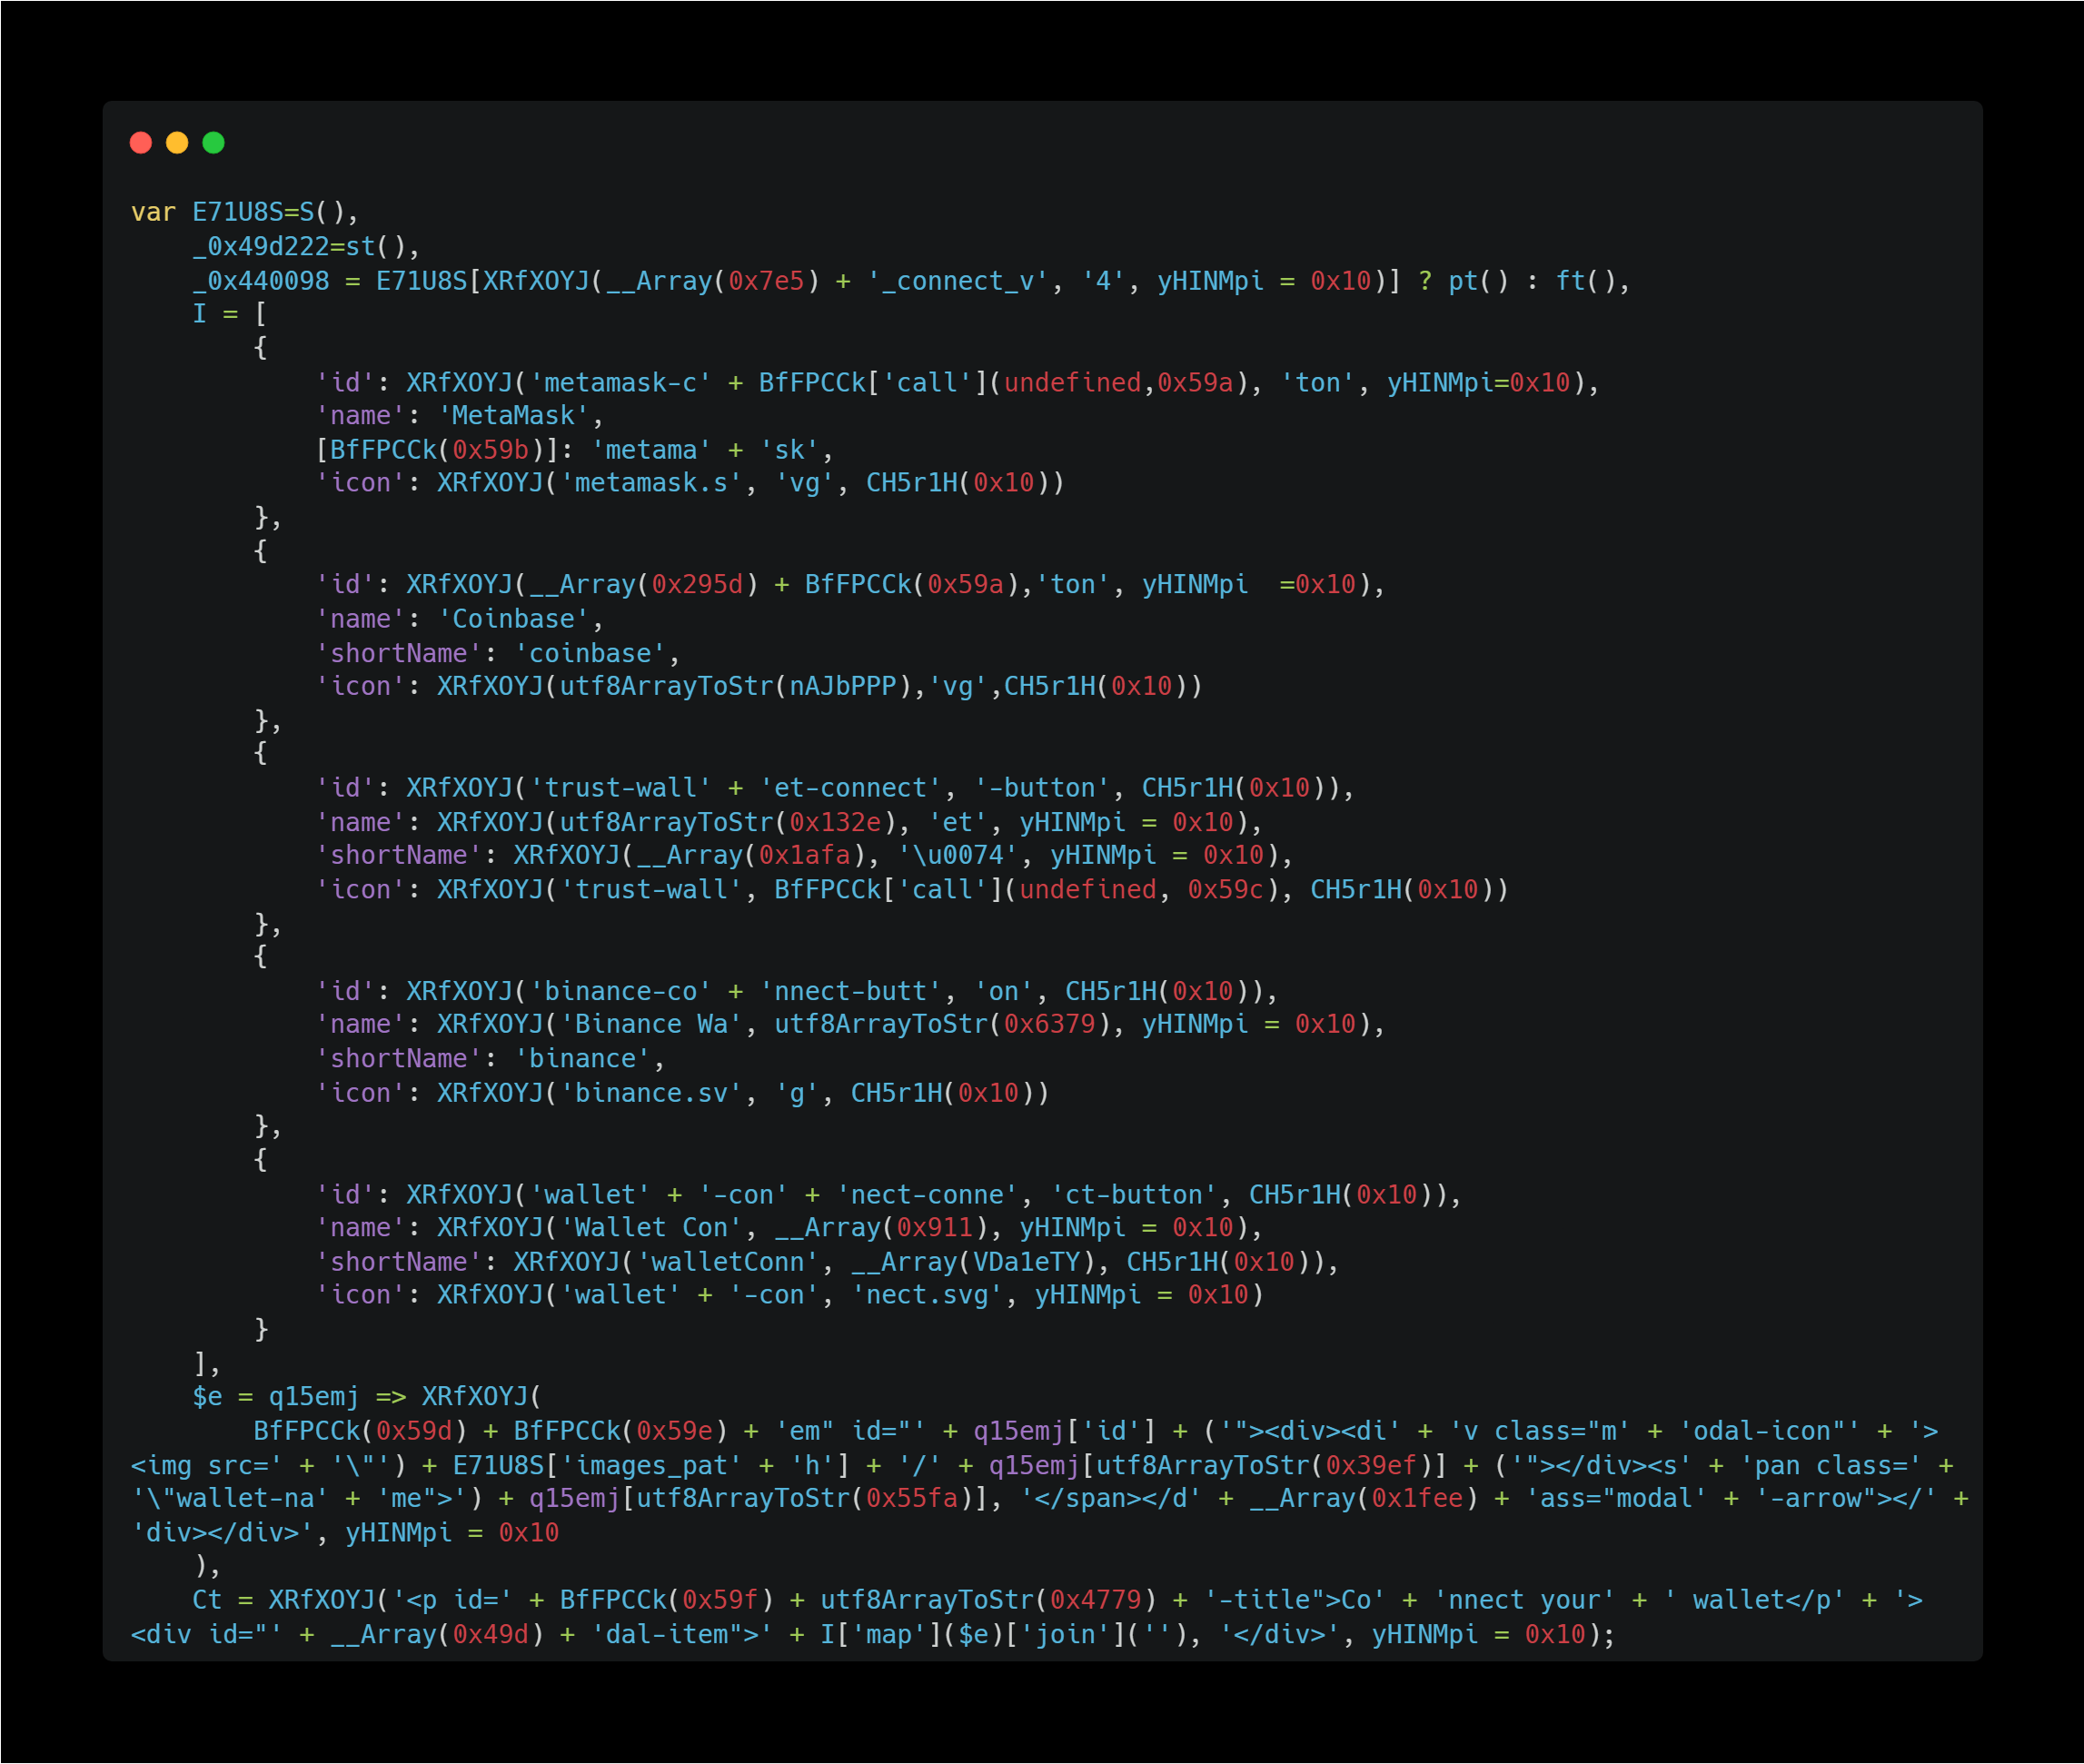
Task: Click the hex value 0x1fee
Action: pos(1418,1499)
